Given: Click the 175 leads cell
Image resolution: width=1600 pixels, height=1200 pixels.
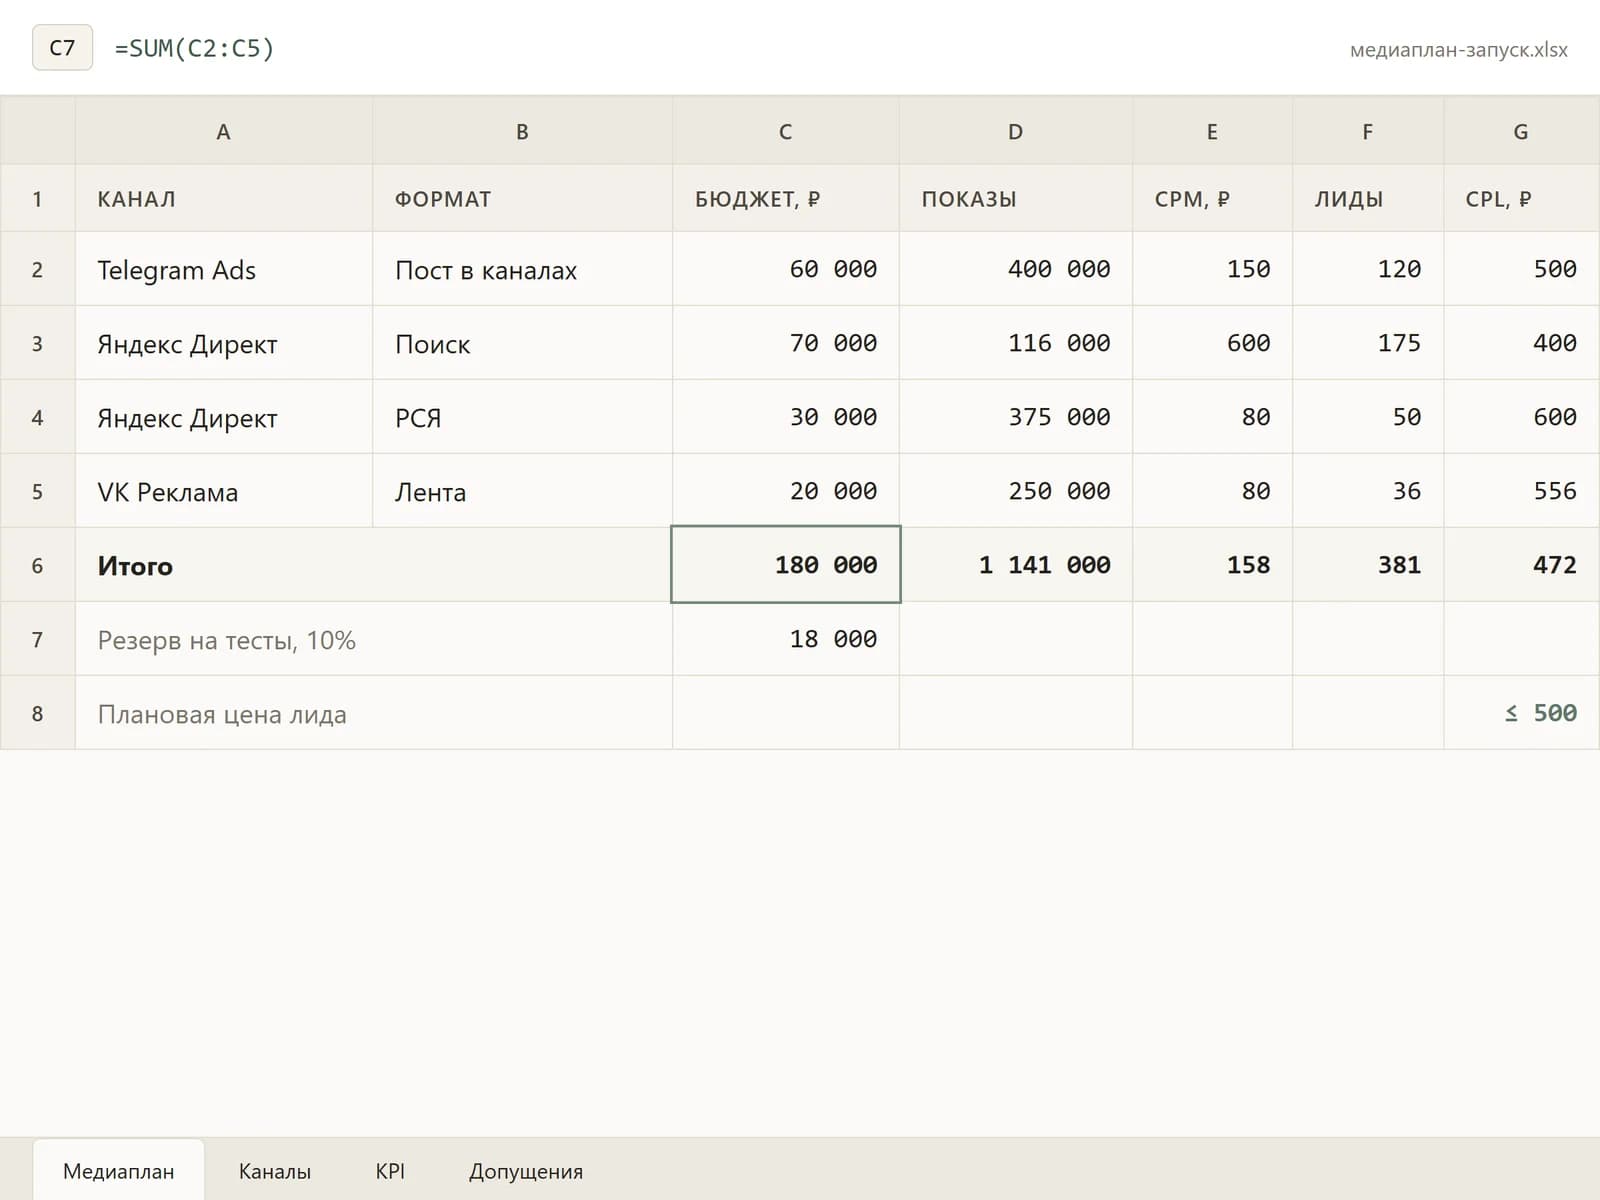Looking at the screenshot, I should [1367, 343].
